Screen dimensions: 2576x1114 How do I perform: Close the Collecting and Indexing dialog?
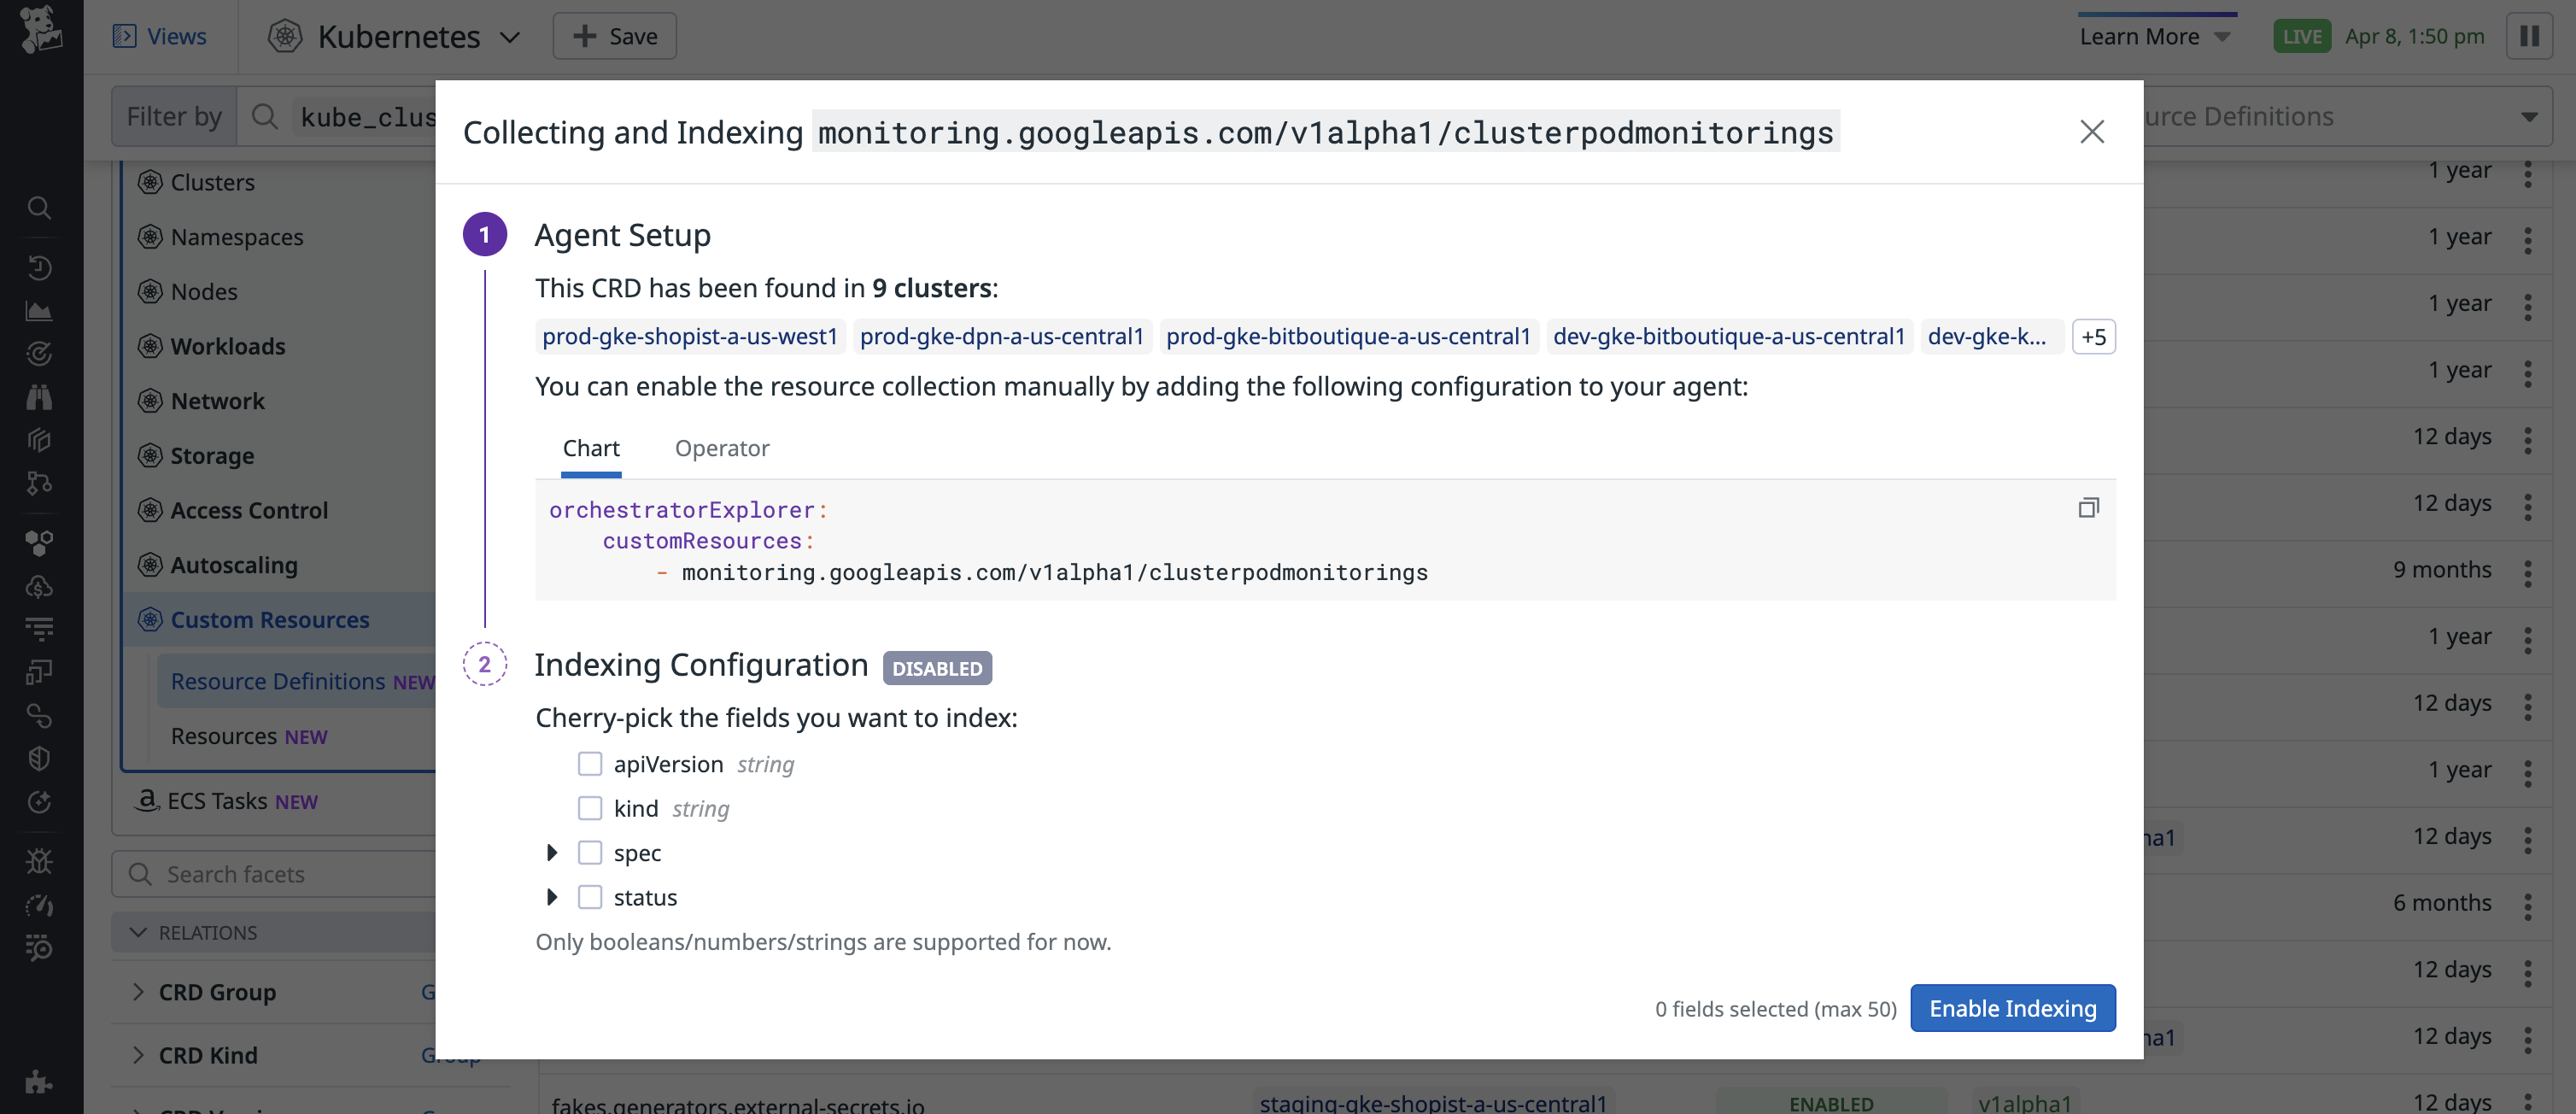tap(2091, 132)
